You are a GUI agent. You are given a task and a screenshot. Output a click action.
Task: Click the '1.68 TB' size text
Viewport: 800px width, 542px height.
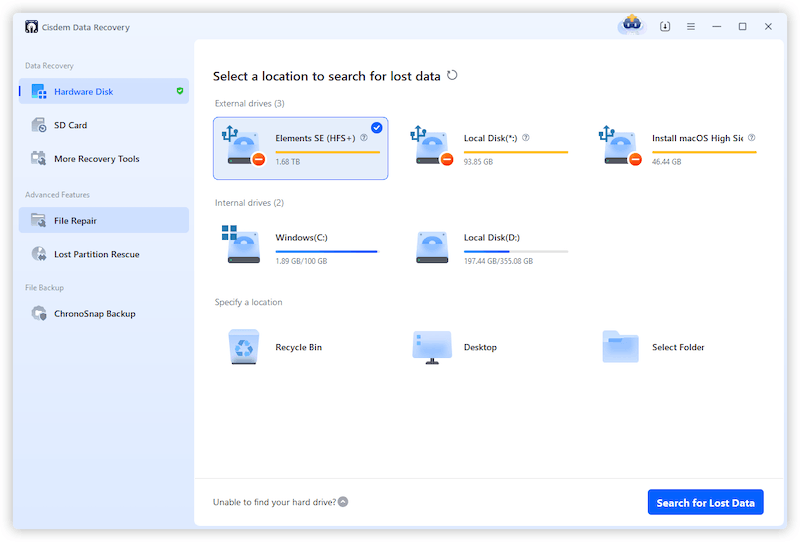(288, 162)
